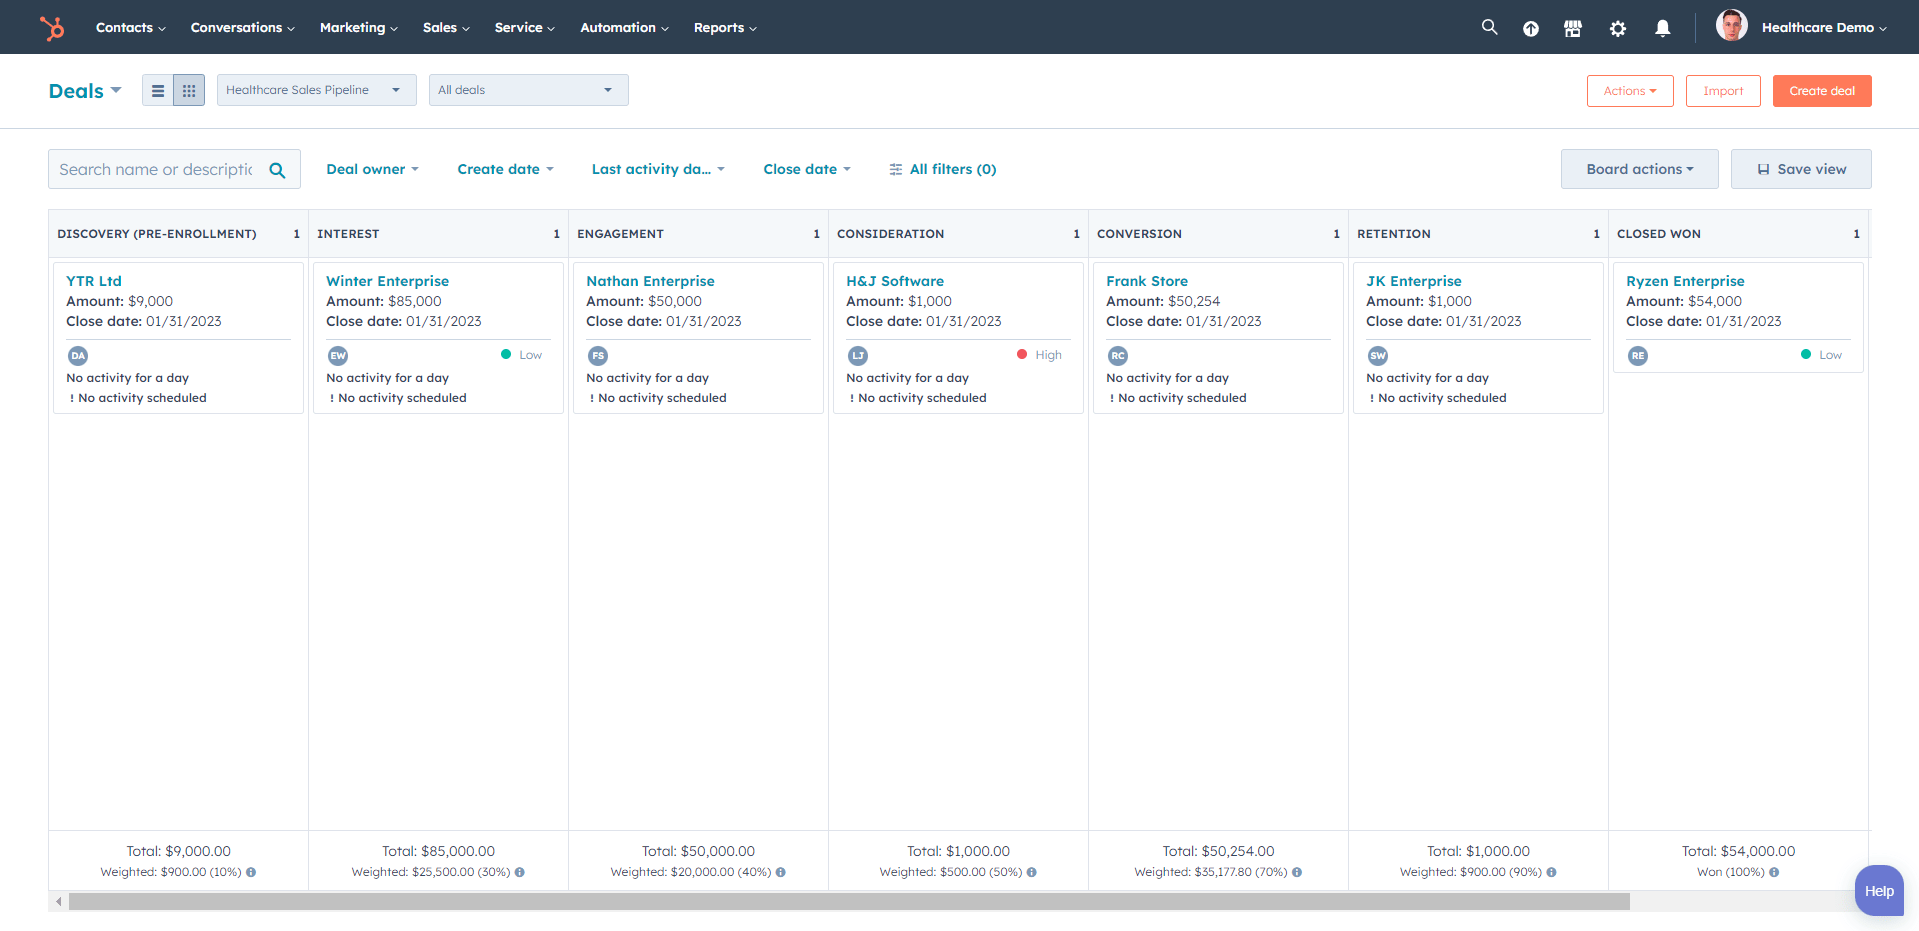Screen dimensions: 1919x931
Task: Click Low priority indicator on Winter Enterprise
Action: [x=521, y=355]
